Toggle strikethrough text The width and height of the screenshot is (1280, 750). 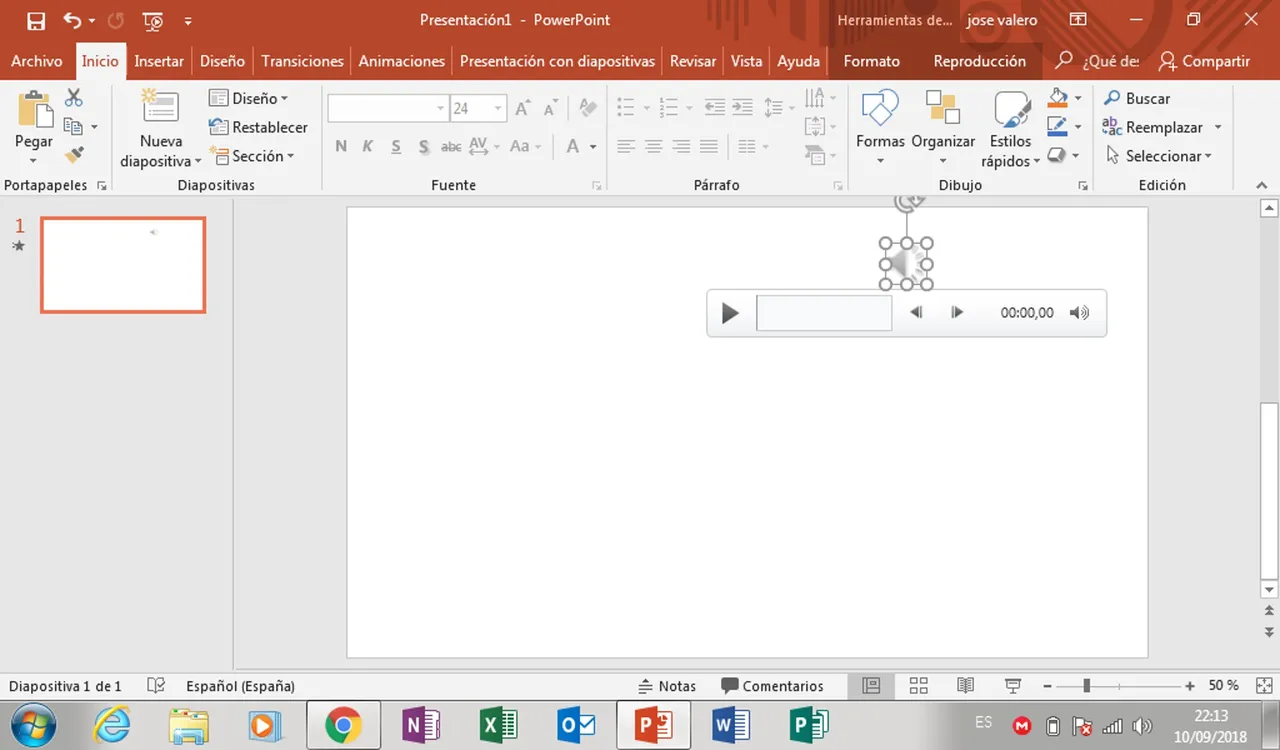pos(451,146)
